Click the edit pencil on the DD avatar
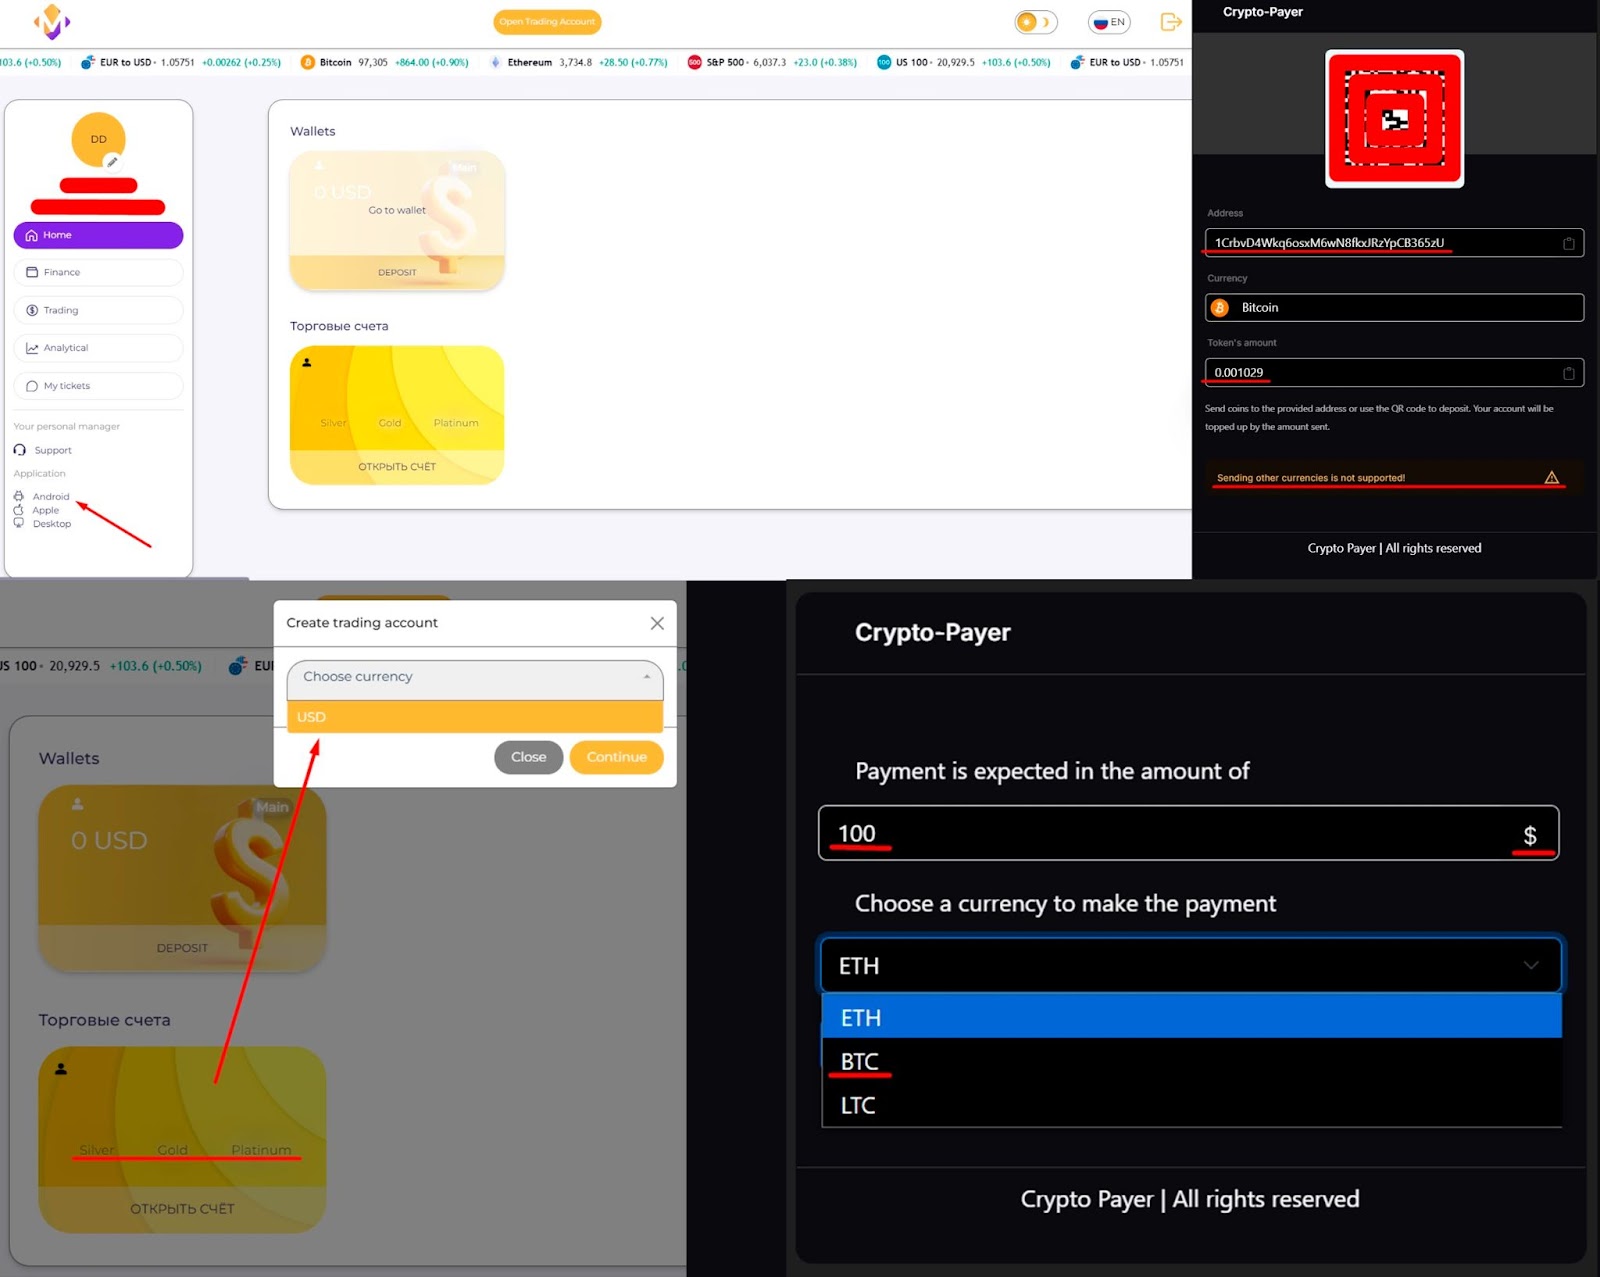Viewport: 1600px width, 1277px height. coord(113,161)
